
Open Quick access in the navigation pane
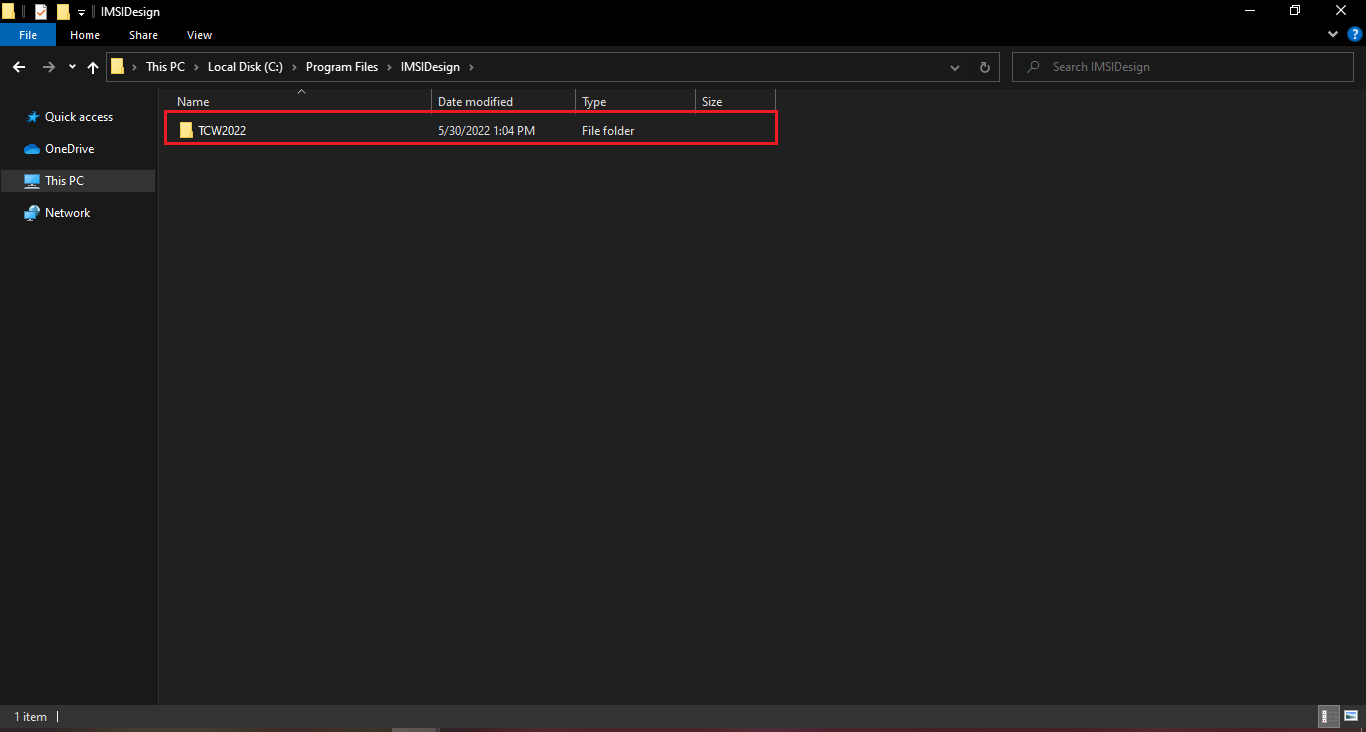[x=79, y=117]
